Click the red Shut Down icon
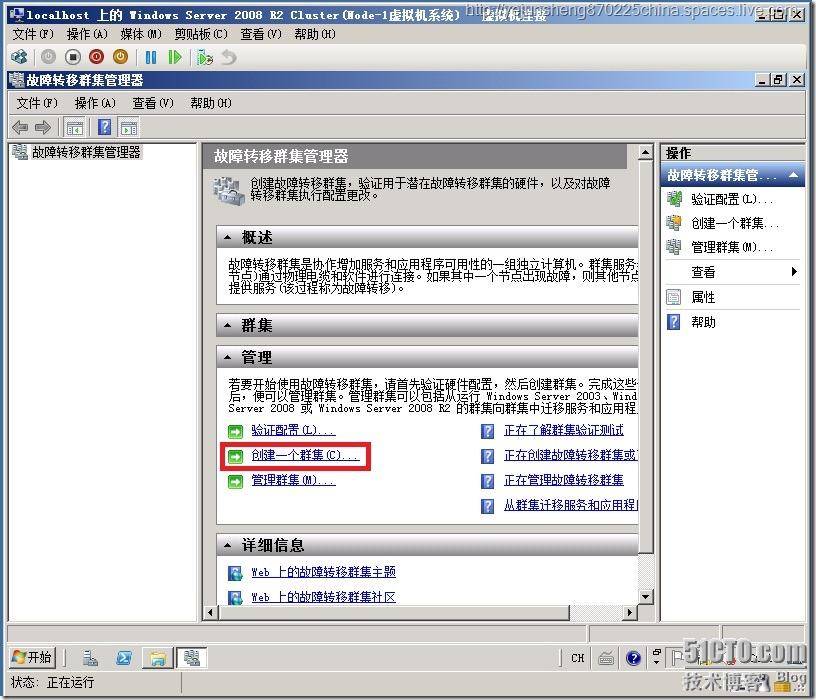This screenshot has width=816, height=700. point(97,57)
